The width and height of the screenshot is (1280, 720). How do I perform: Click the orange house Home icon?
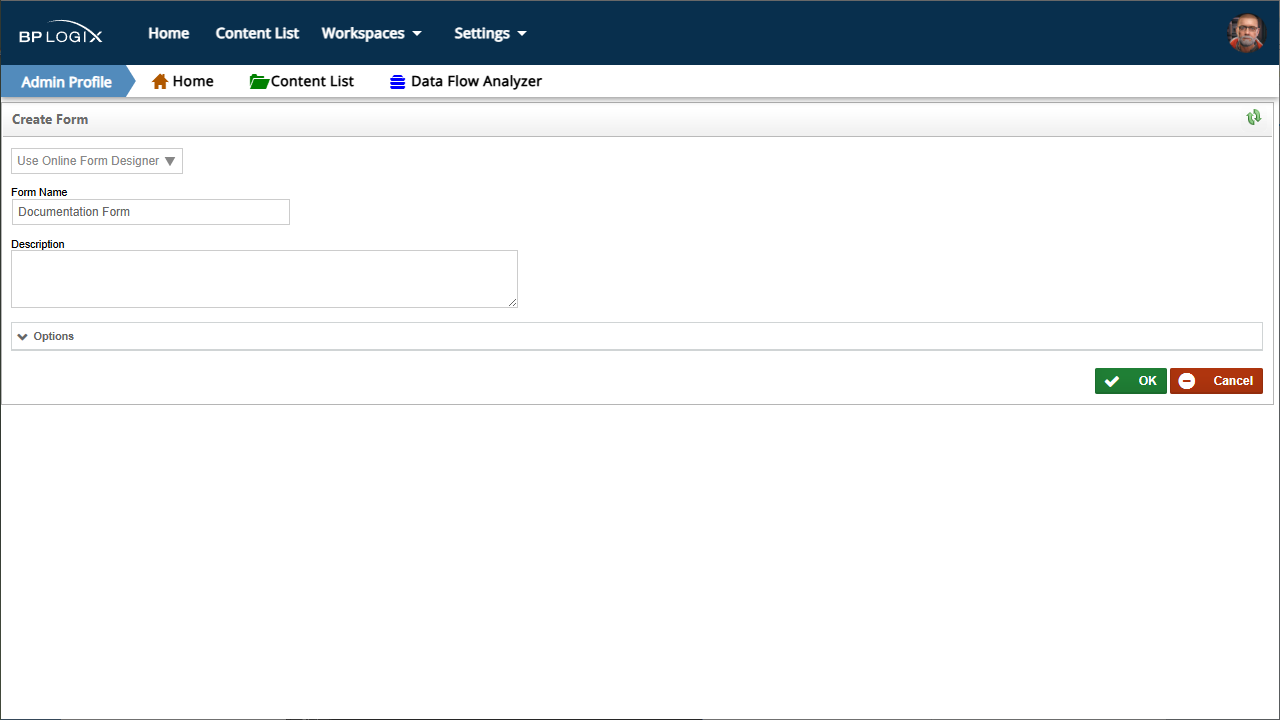[160, 81]
